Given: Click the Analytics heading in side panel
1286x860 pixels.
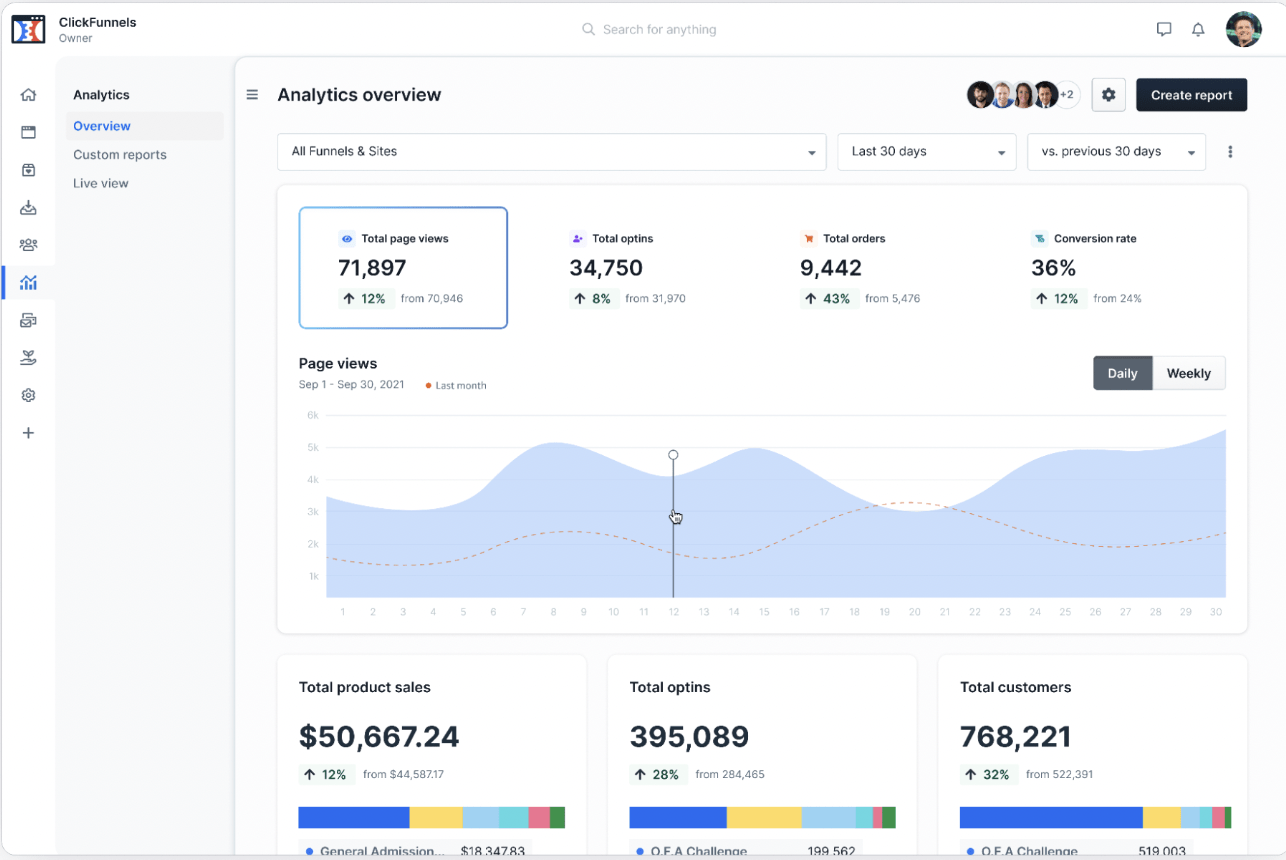Looking at the screenshot, I should (102, 95).
